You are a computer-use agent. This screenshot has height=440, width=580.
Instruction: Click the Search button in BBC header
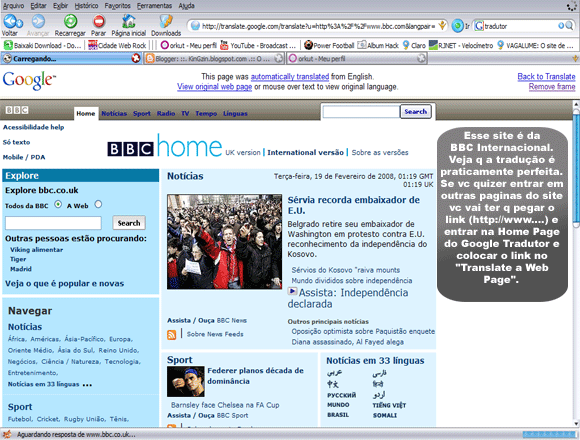pos(416,111)
